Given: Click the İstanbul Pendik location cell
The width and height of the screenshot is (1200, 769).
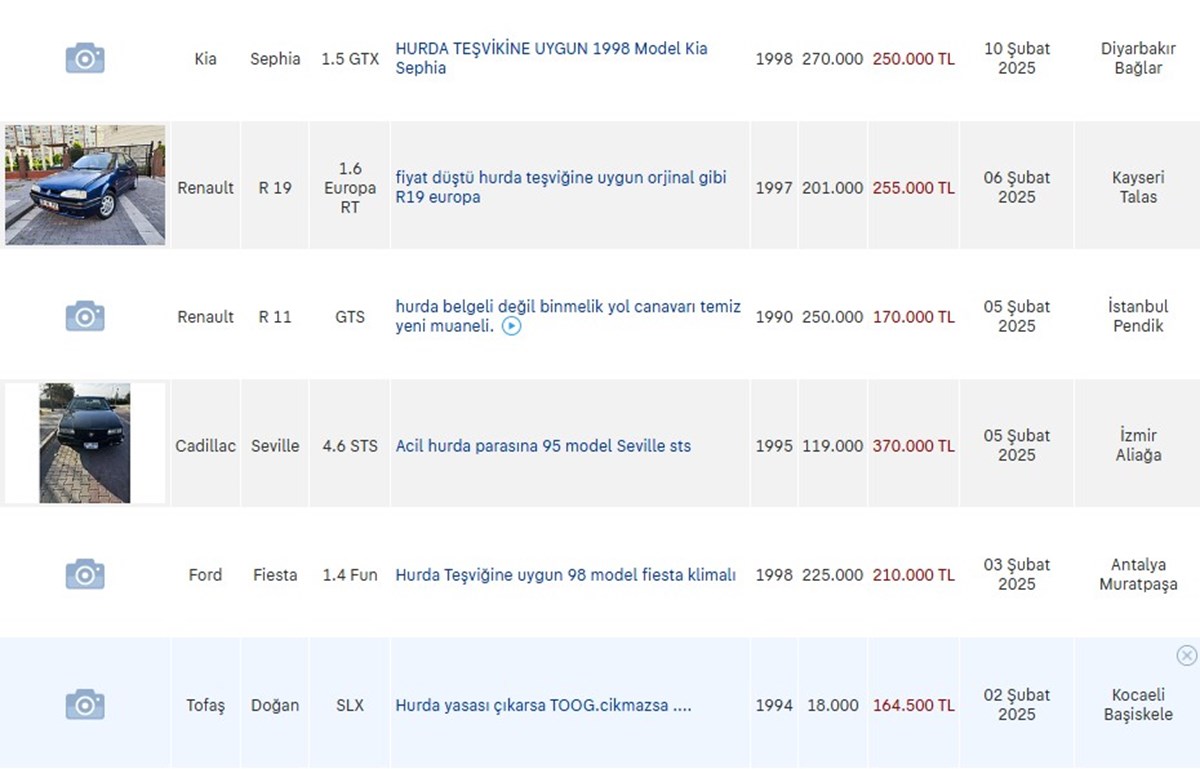Looking at the screenshot, I should point(1138,316).
